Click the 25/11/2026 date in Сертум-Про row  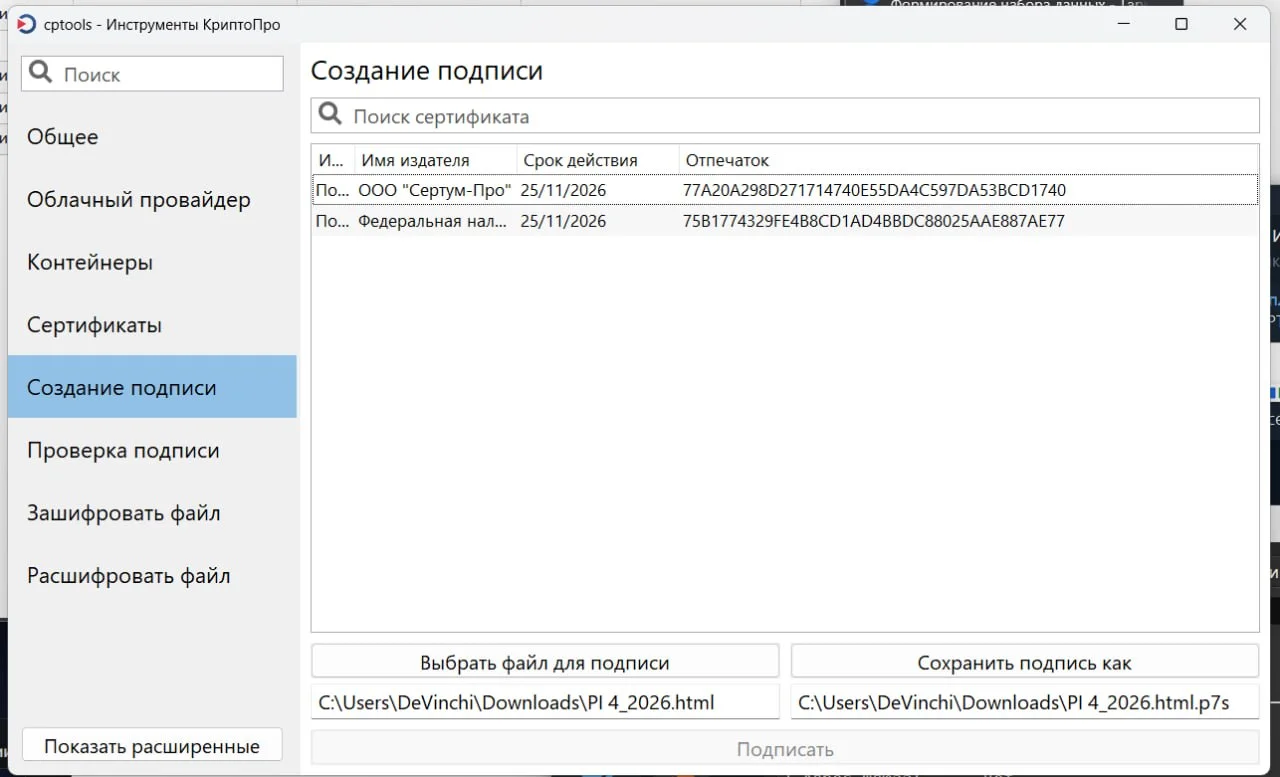click(563, 190)
